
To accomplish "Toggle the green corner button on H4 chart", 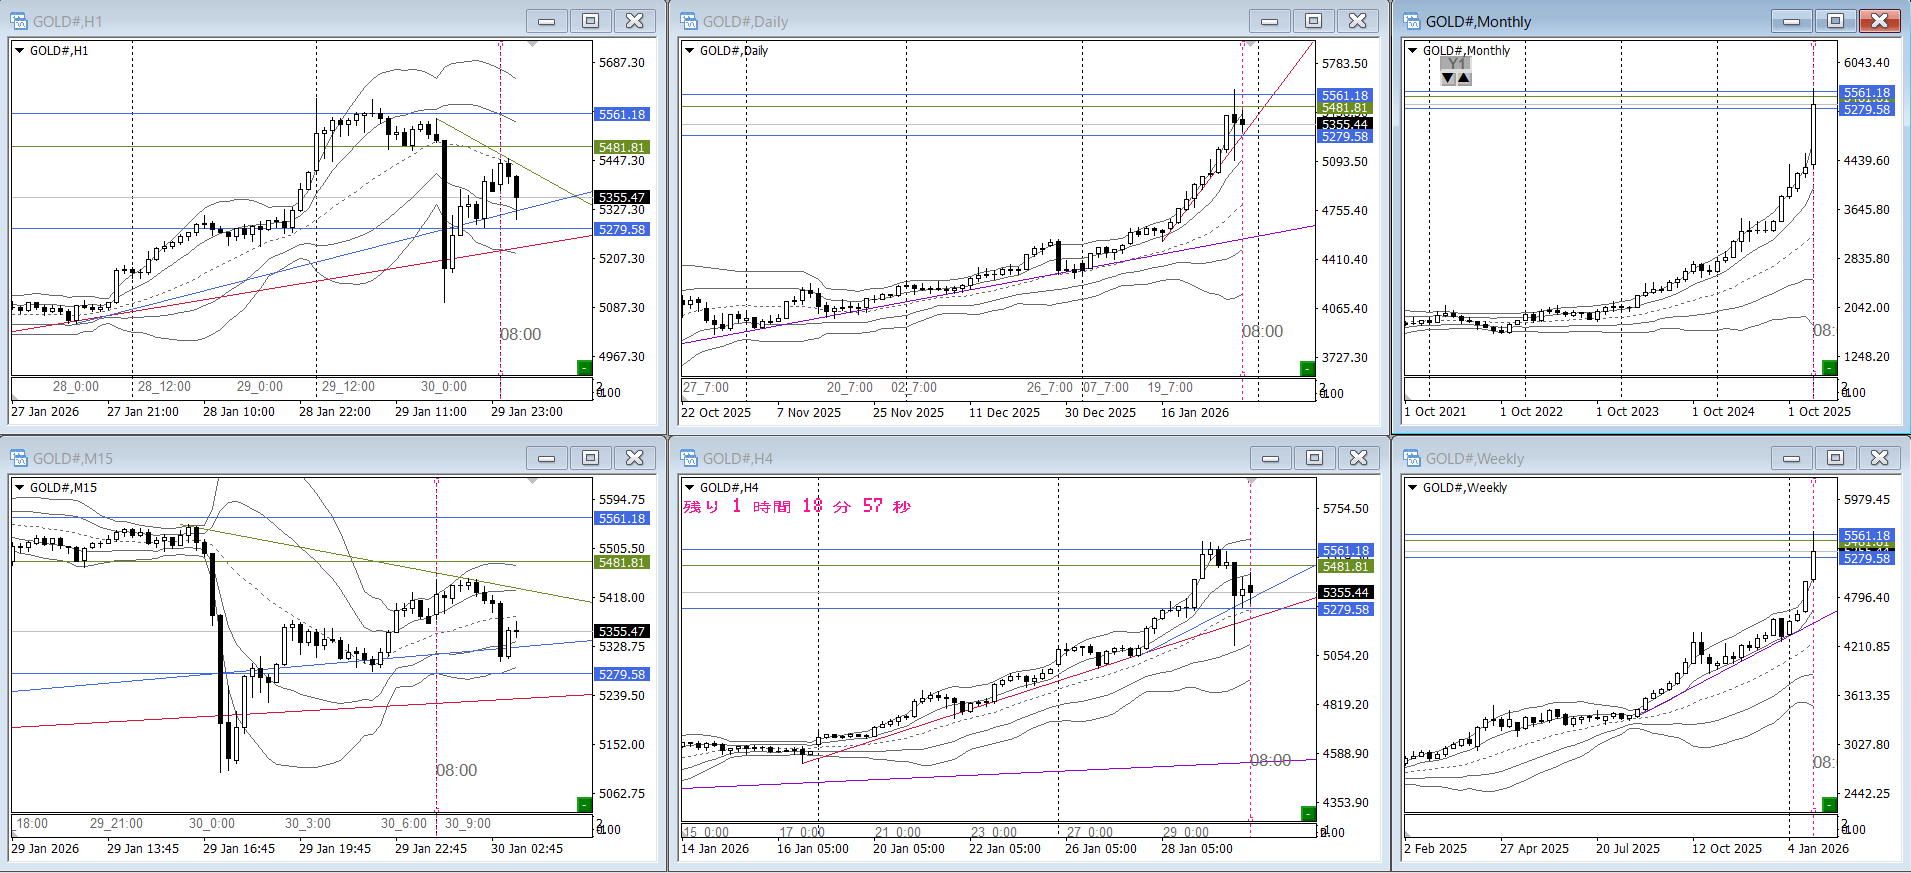I will pos(1306,813).
